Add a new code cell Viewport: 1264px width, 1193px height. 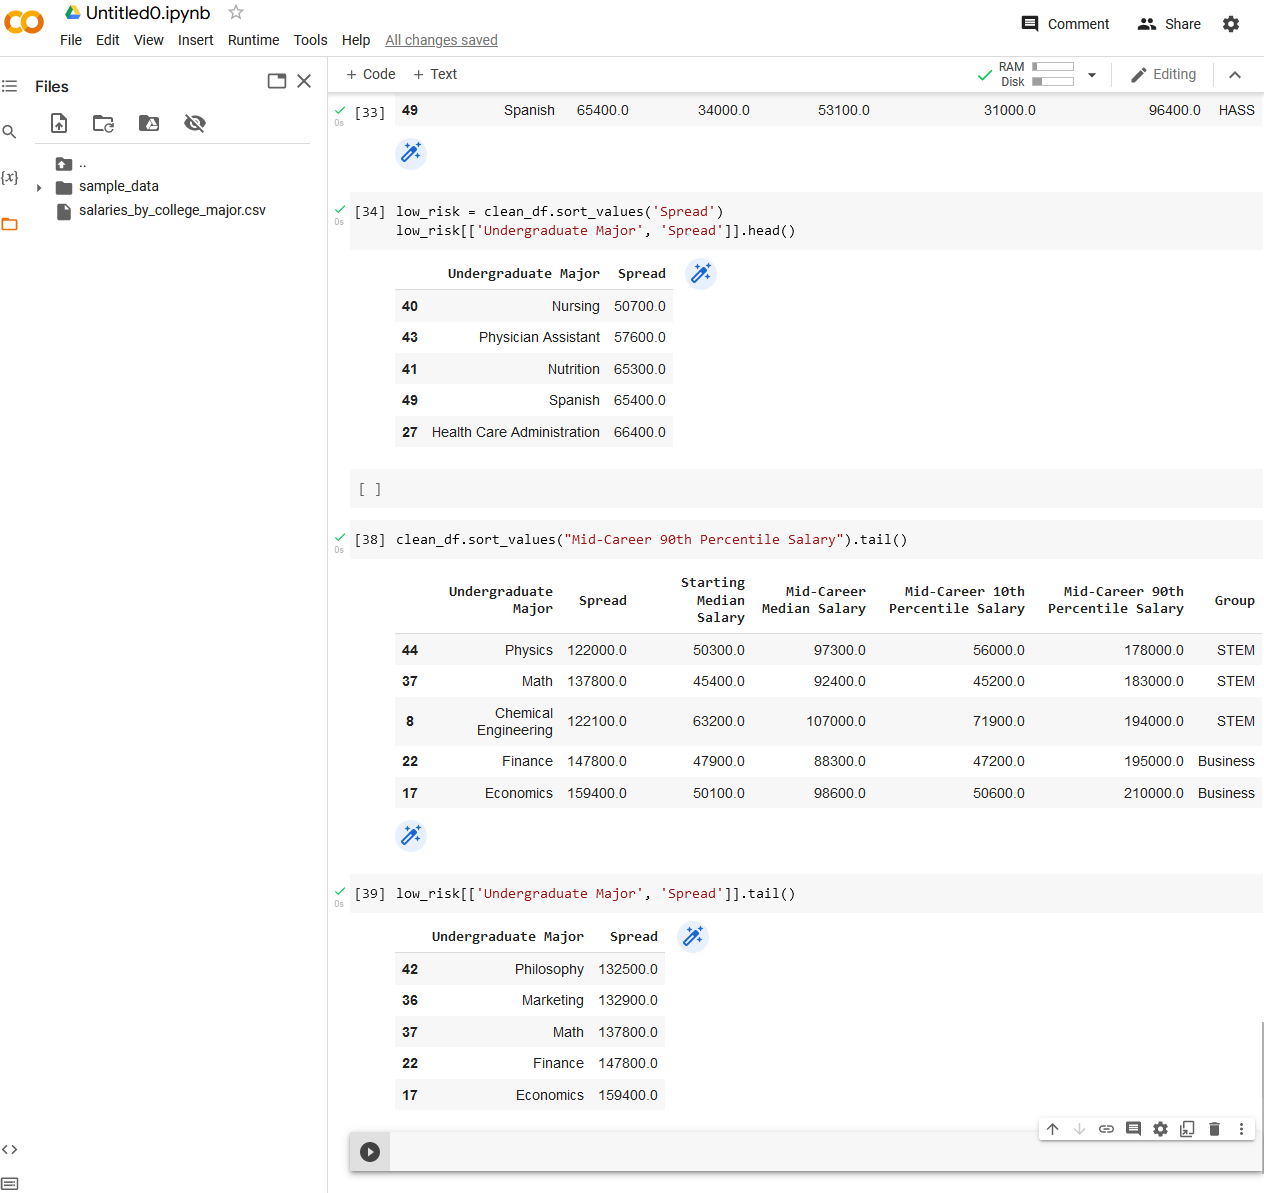[369, 74]
